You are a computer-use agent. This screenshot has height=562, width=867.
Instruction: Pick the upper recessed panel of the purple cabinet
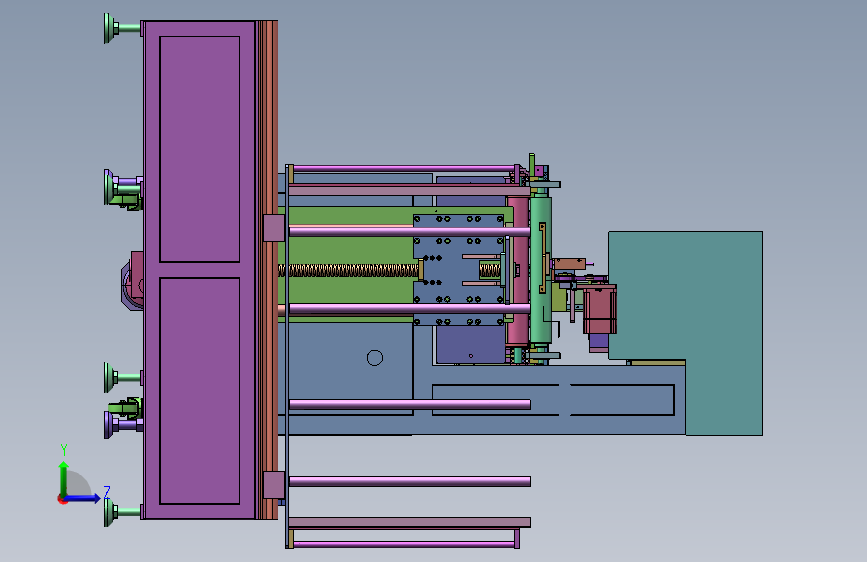pyautogui.click(x=200, y=149)
